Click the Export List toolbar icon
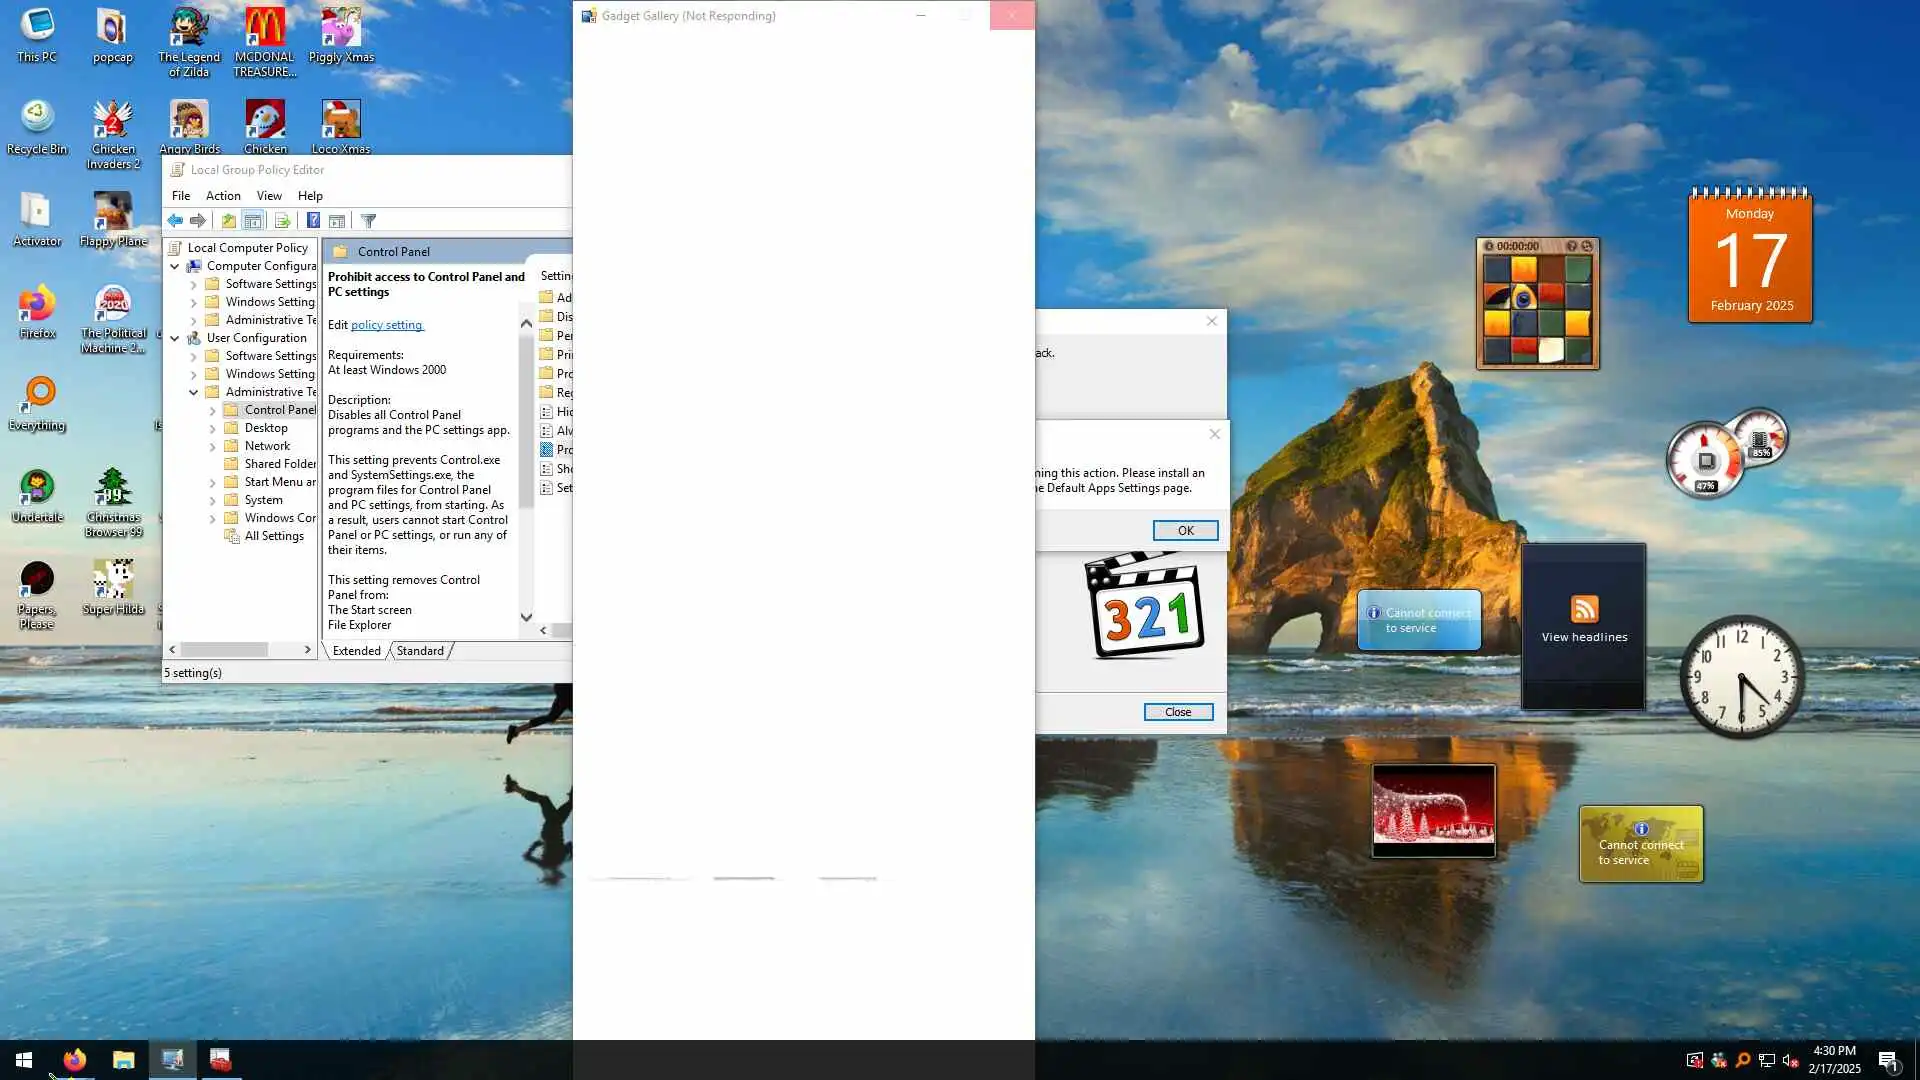The width and height of the screenshot is (1920, 1080). [x=282, y=221]
